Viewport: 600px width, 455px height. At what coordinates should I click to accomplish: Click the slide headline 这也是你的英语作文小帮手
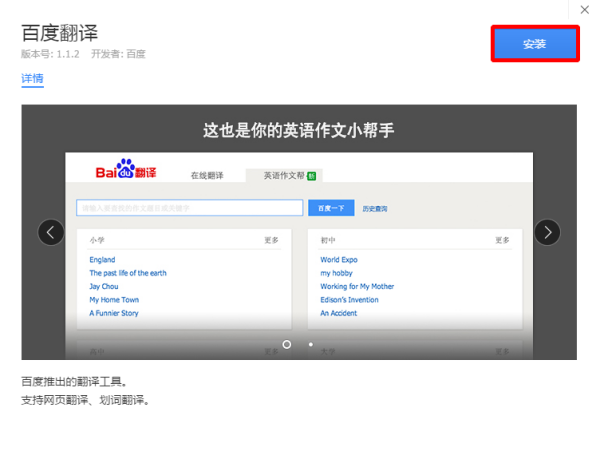pyautogui.click(x=298, y=130)
